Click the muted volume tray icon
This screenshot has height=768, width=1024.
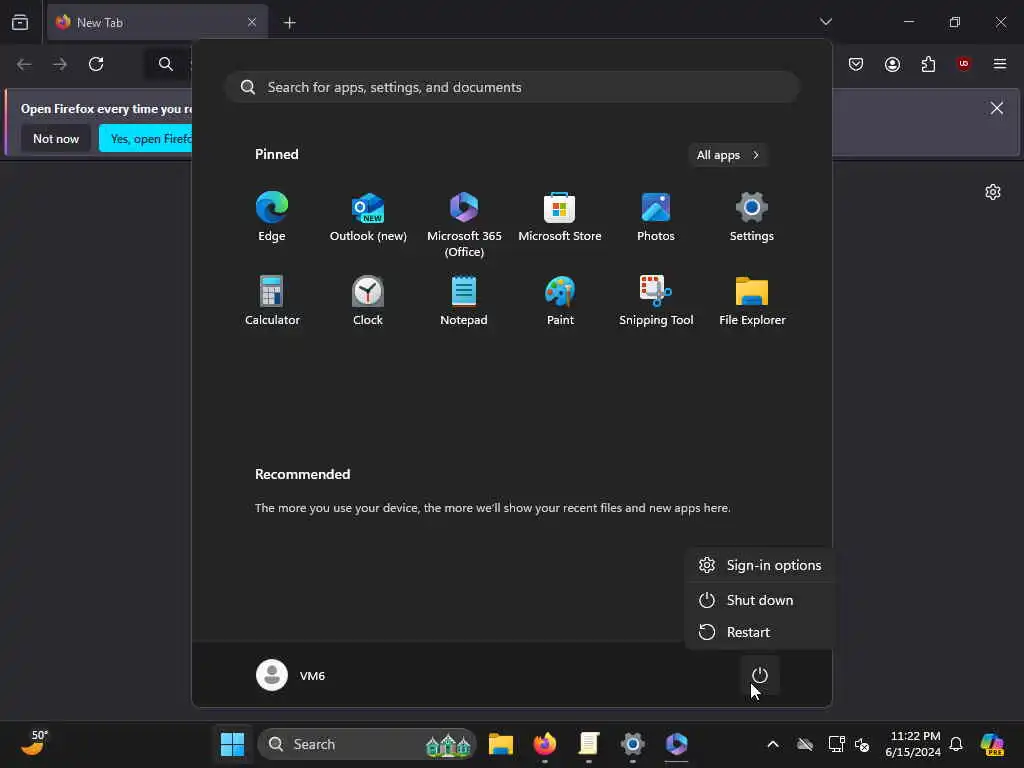pyautogui.click(x=862, y=744)
